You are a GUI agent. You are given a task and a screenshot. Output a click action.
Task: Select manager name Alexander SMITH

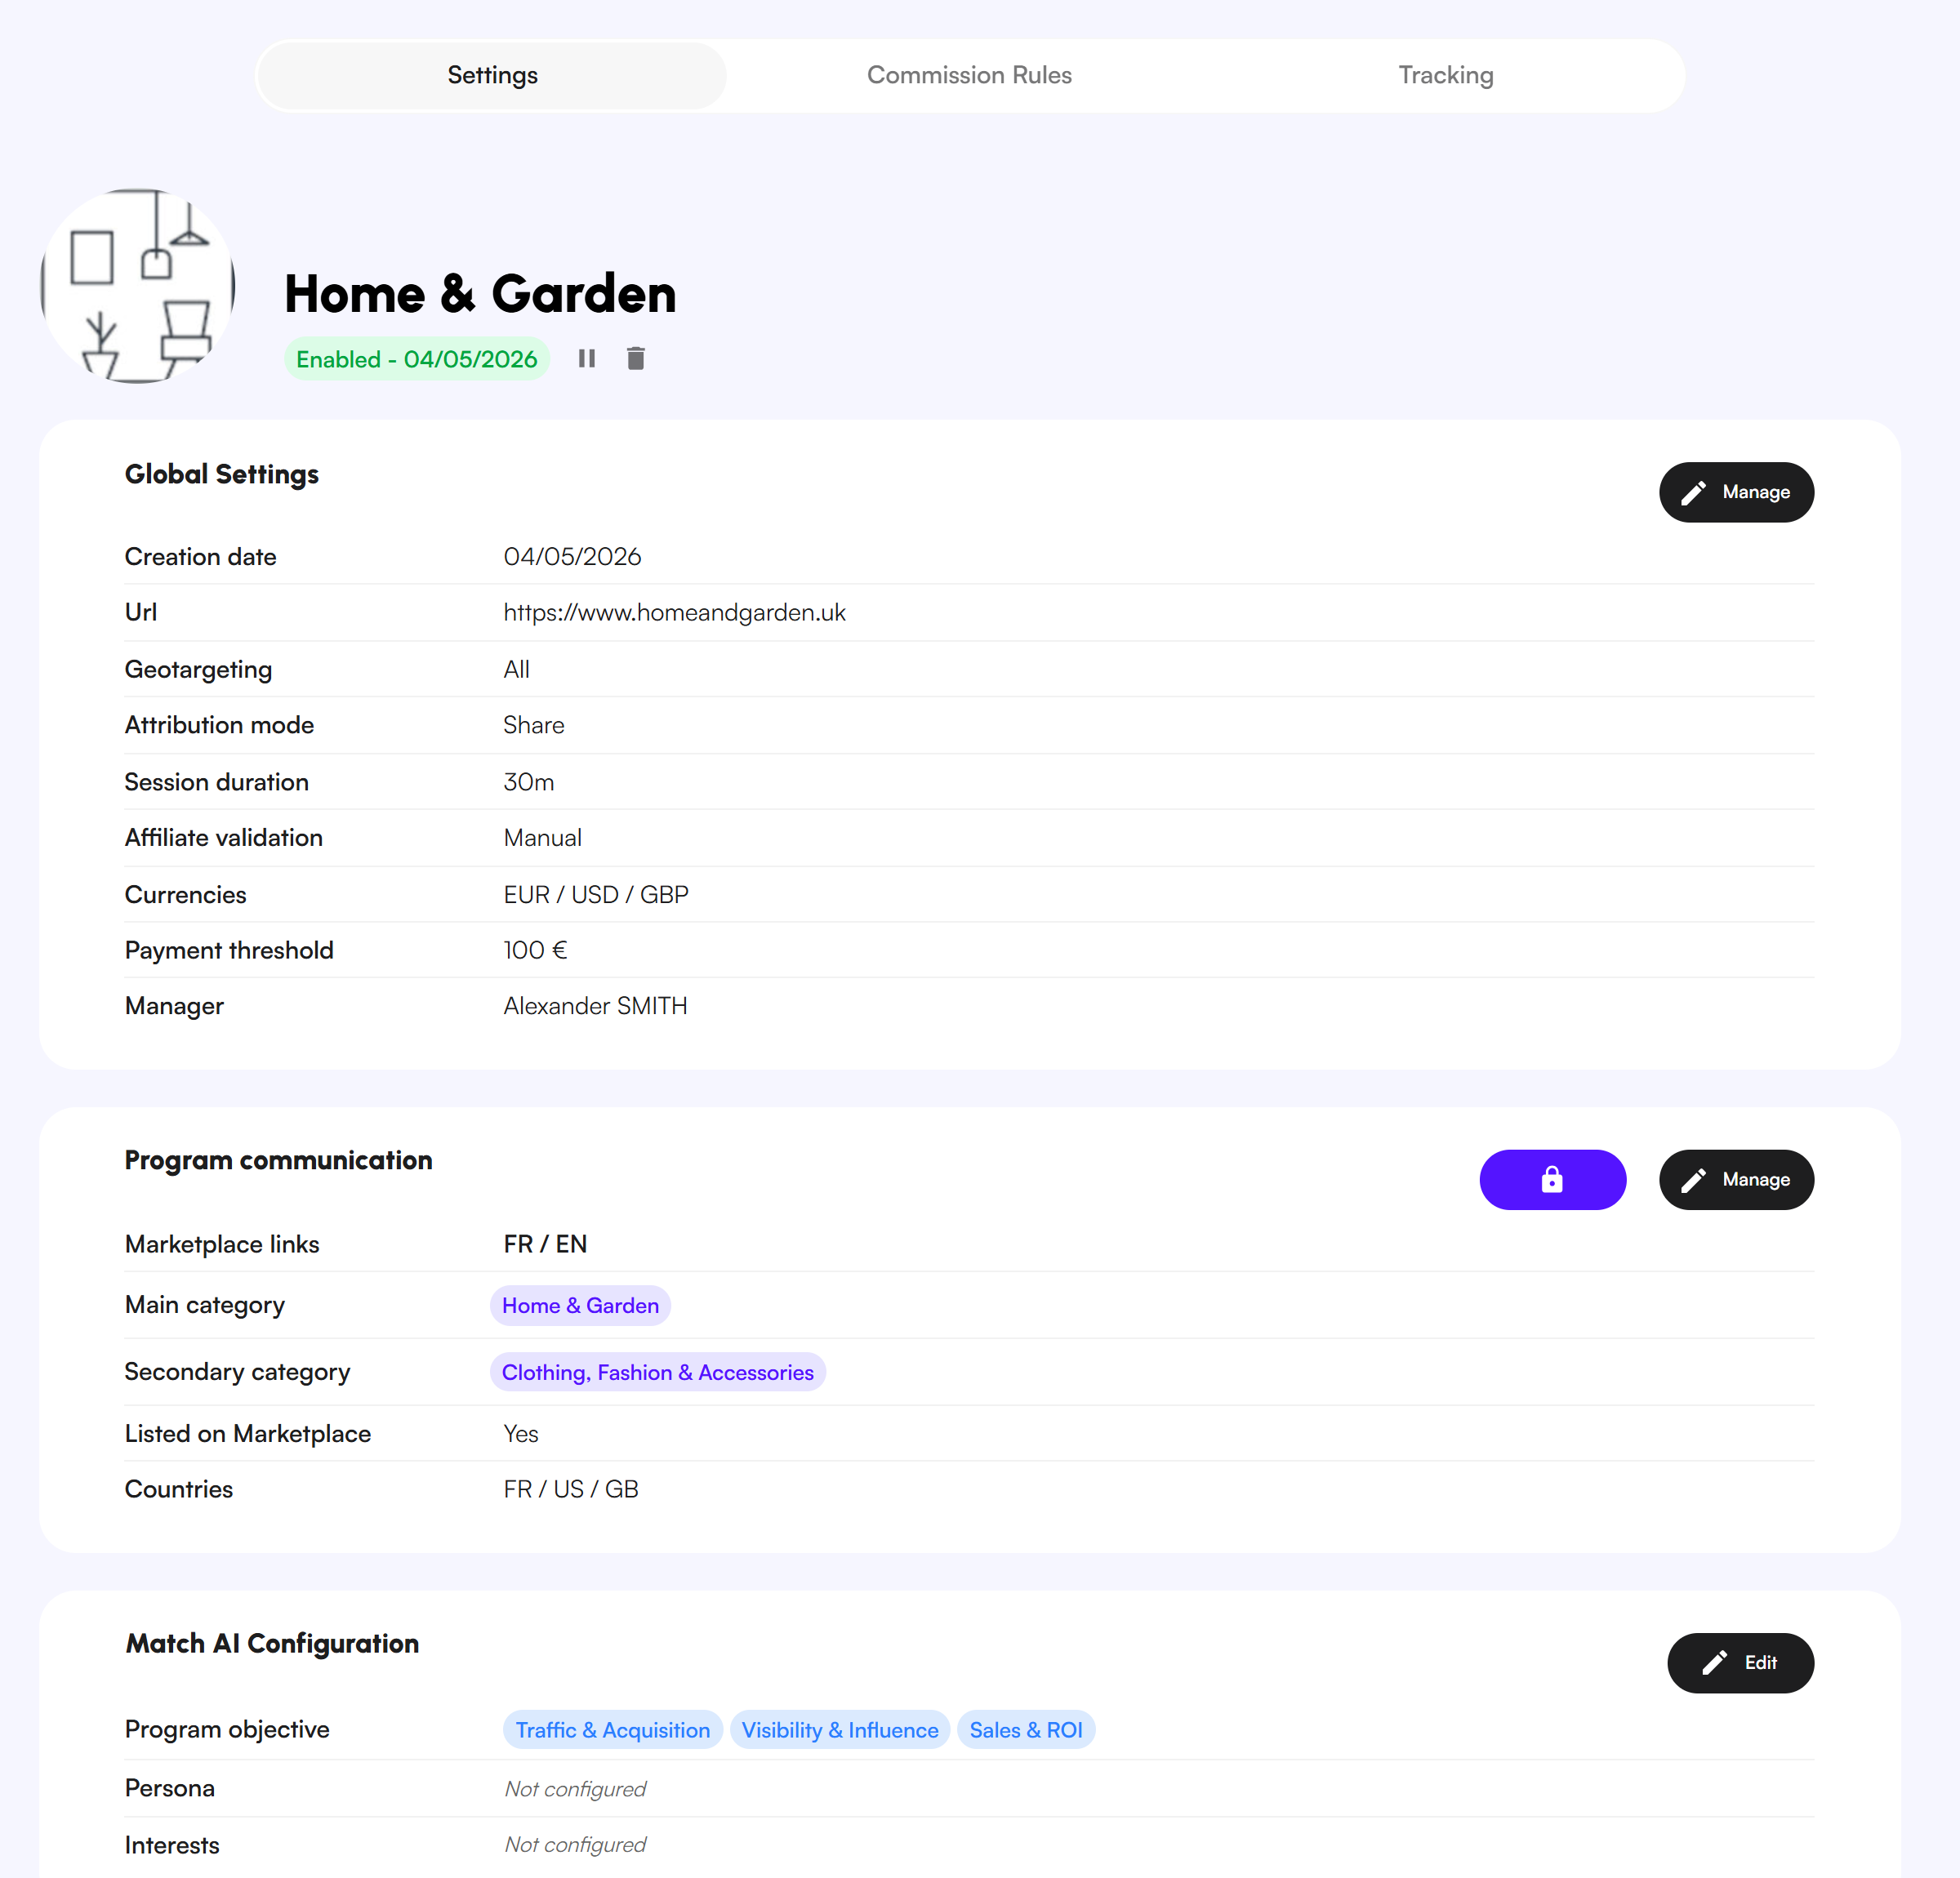[x=595, y=1006]
